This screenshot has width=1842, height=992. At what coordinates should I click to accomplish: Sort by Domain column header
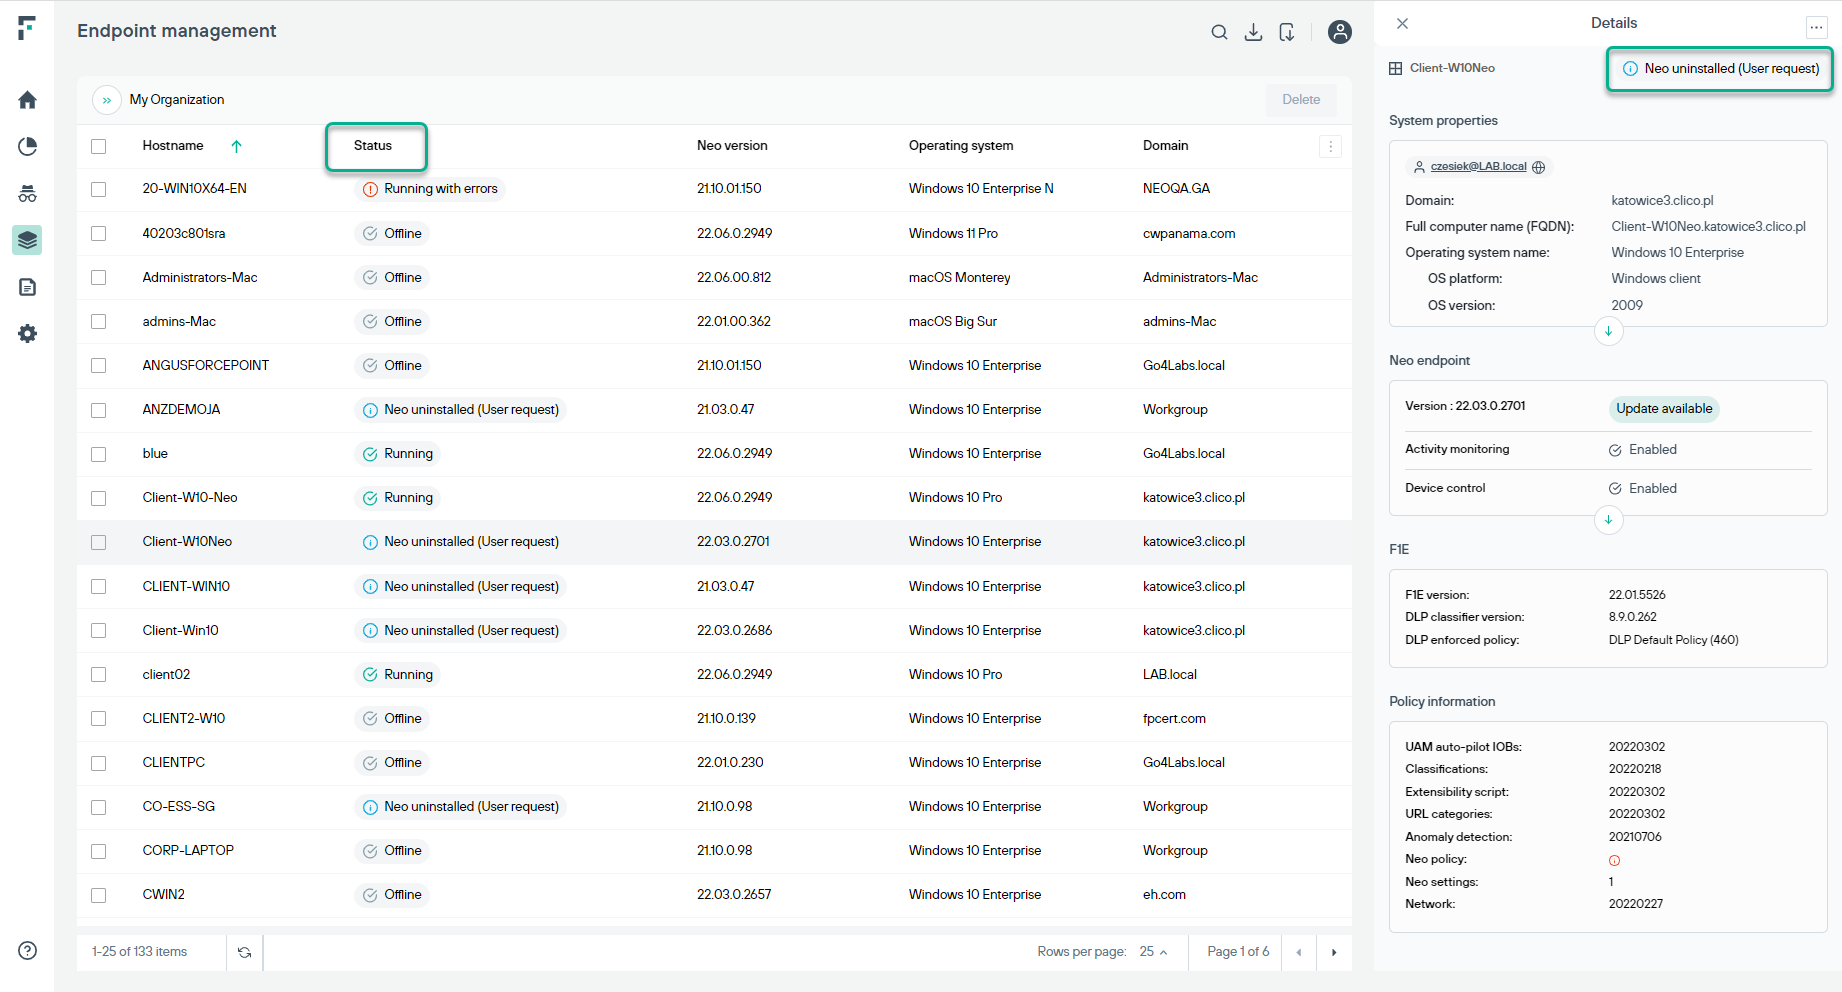[1166, 146]
